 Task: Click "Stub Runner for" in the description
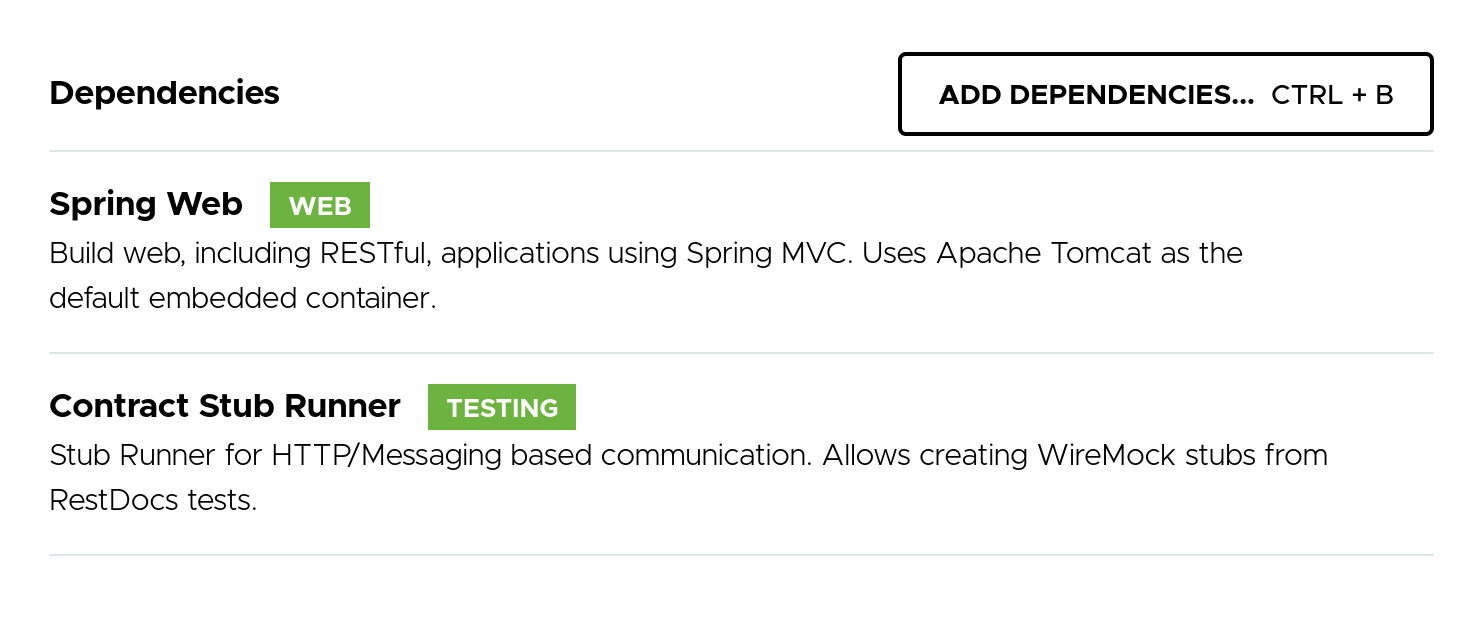pyautogui.click(x=156, y=456)
